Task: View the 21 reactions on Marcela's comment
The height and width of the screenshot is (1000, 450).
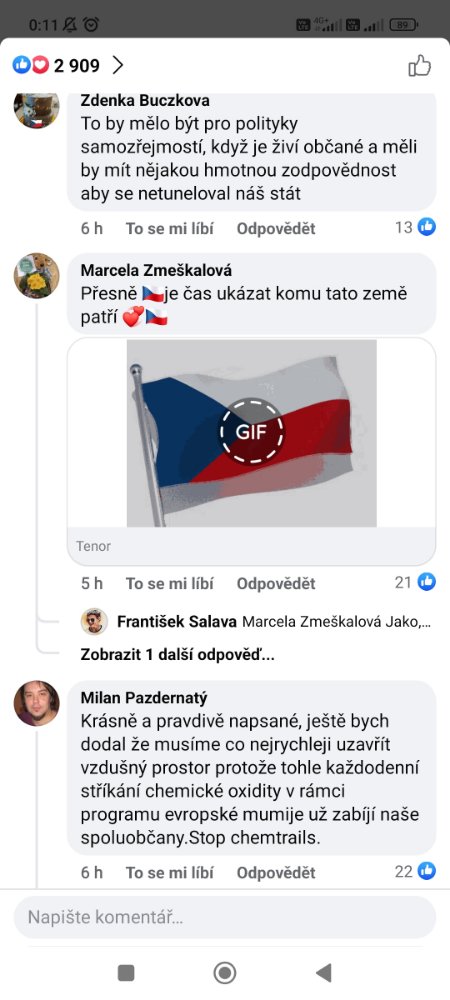Action: tap(415, 582)
